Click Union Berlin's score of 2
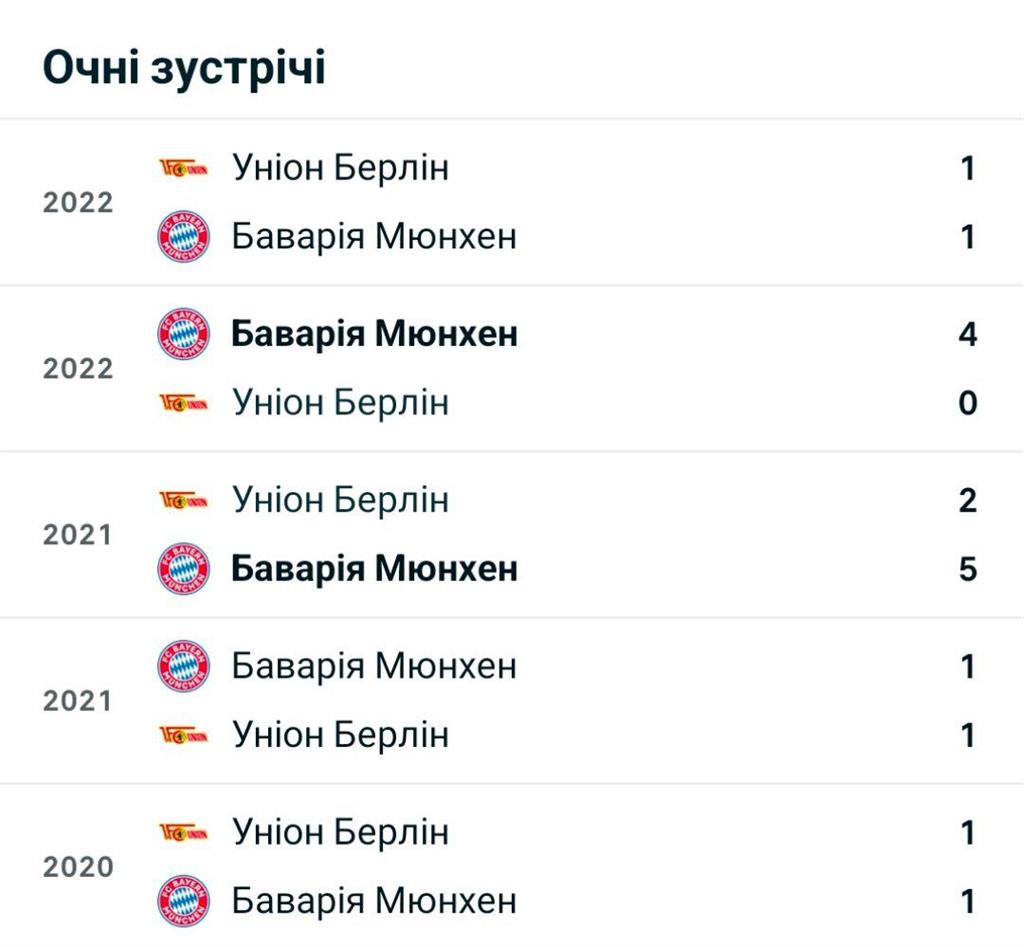 coord(967,500)
